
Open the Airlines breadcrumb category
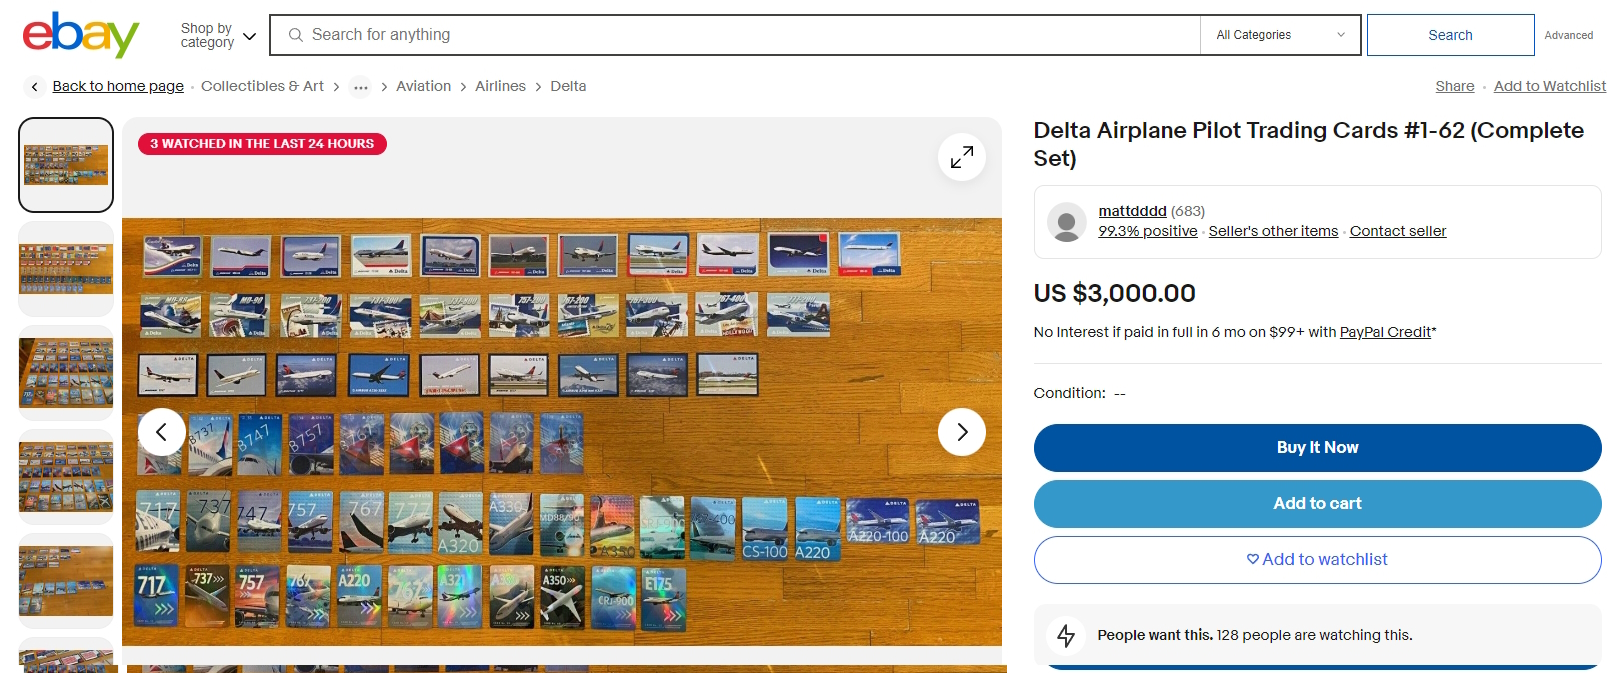coord(500,87)
